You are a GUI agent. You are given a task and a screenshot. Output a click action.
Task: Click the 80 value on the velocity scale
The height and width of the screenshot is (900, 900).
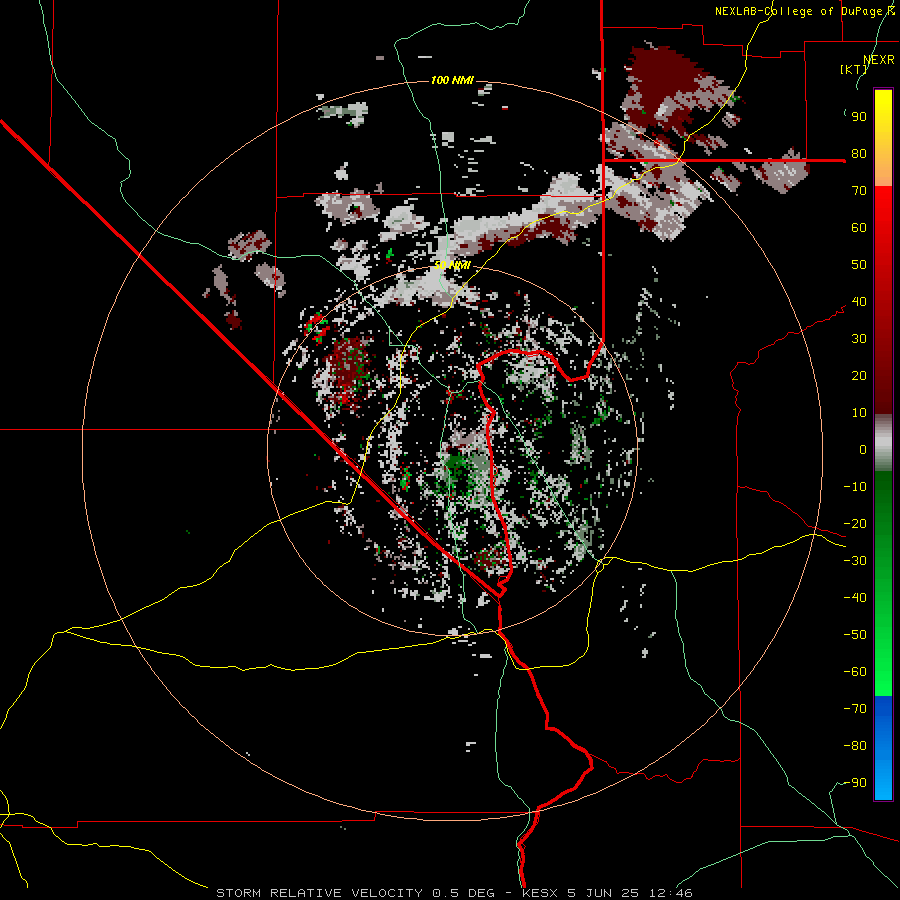tap(859, 154)
